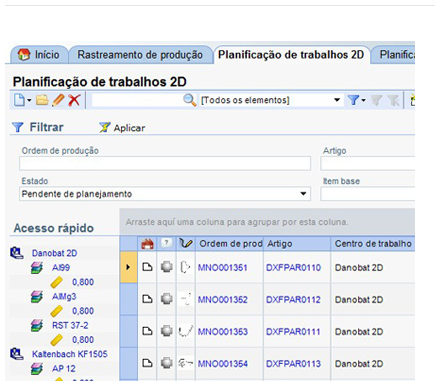Click the blue funnel filter toolbar icon

tap(353, 100)
